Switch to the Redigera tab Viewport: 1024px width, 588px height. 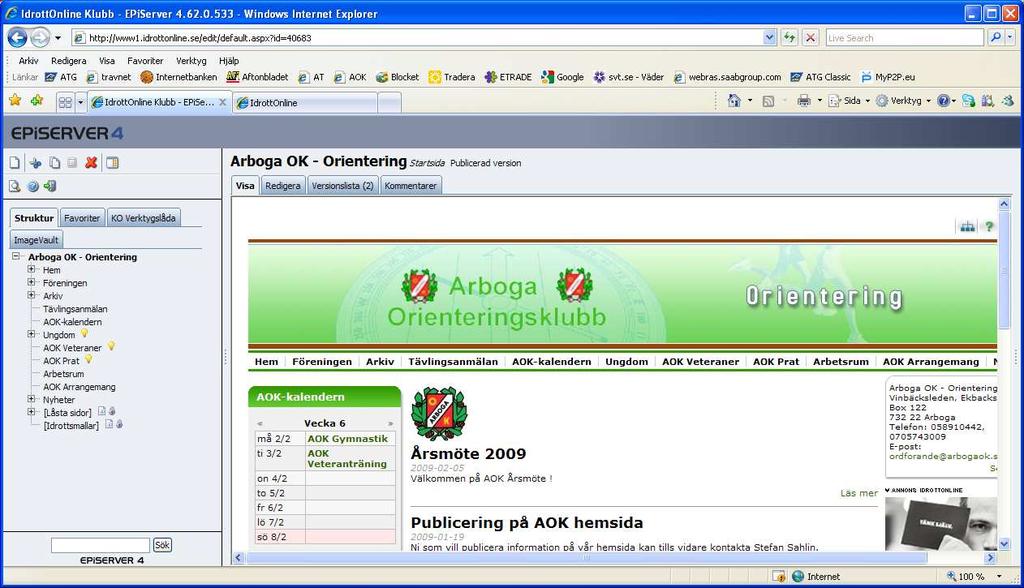(x=283, y=186)
